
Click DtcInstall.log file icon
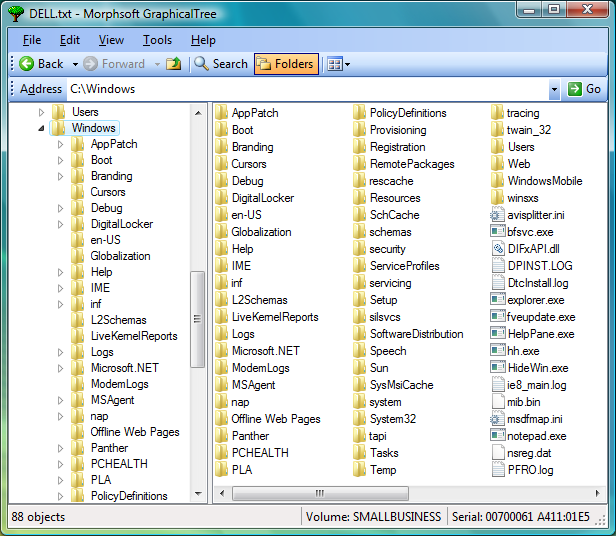498,283
